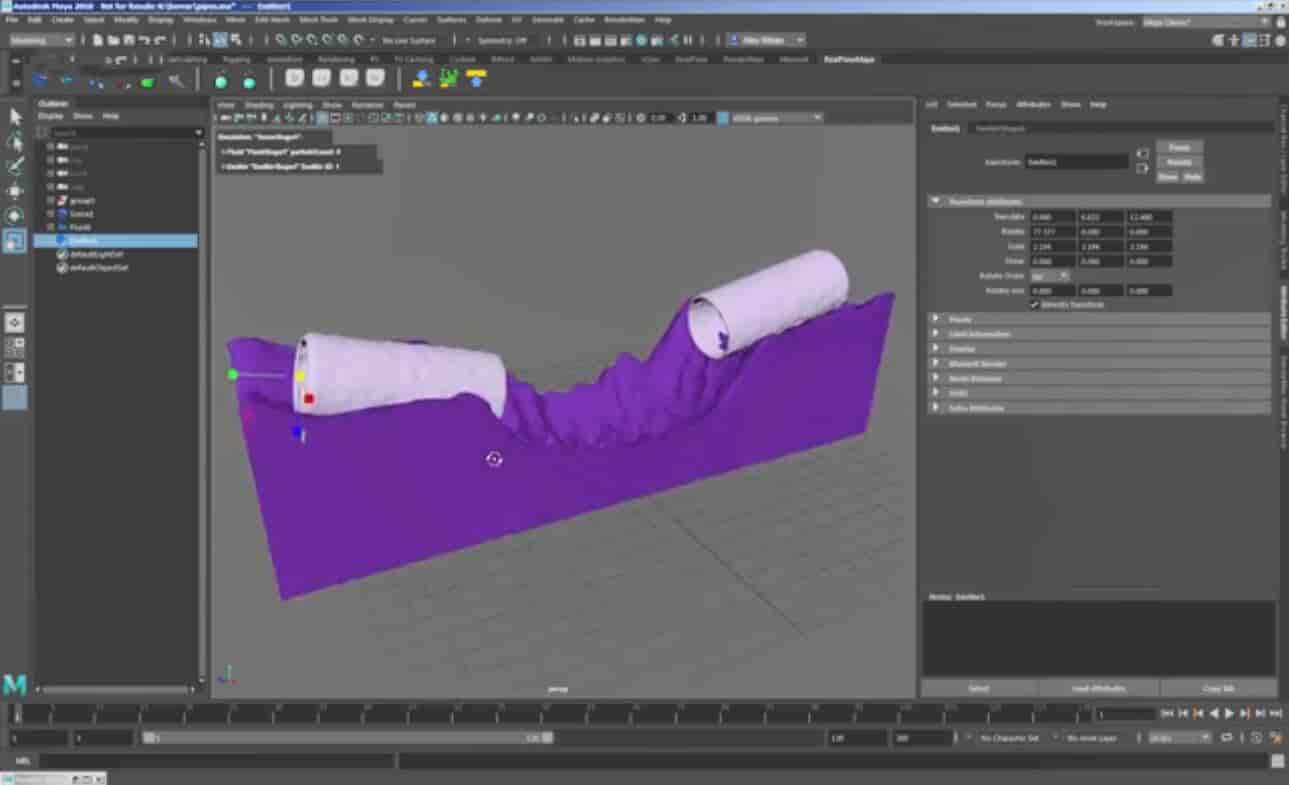
Task: Click Load Attributes at the panel bottom
Action: tap(1098, 688)
